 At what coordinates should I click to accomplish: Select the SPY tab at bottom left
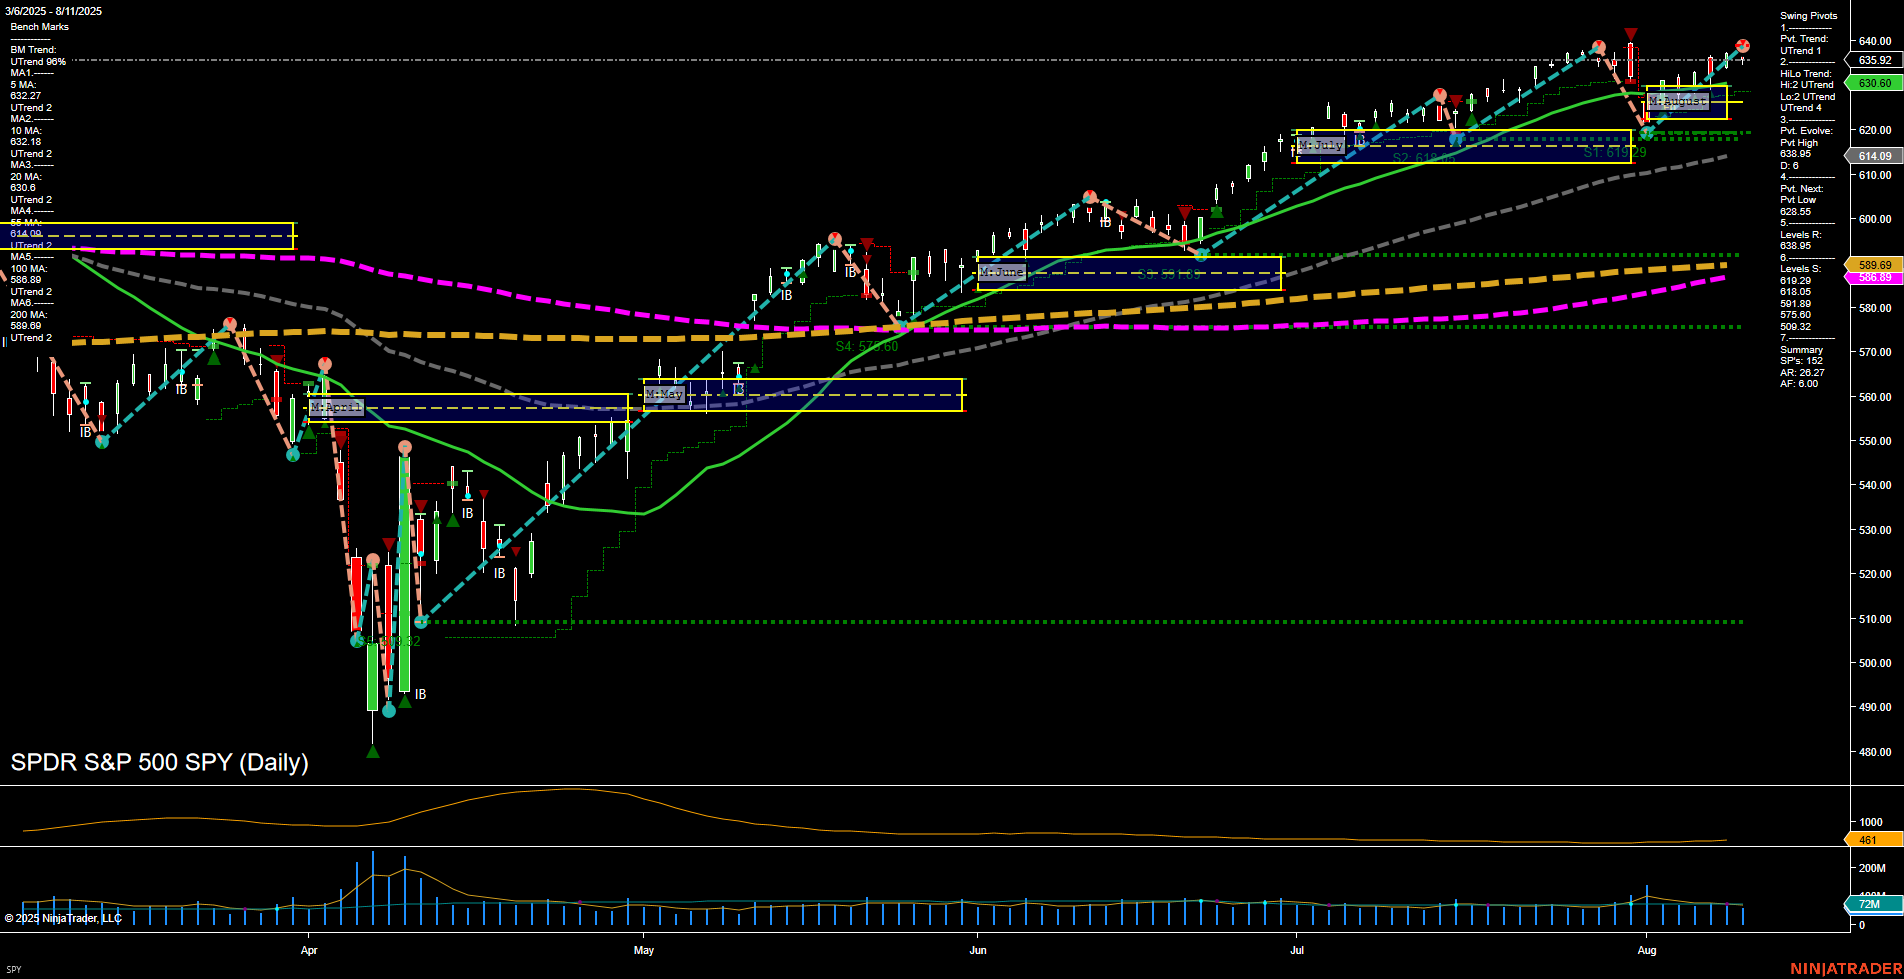click(x=14, y=970)
